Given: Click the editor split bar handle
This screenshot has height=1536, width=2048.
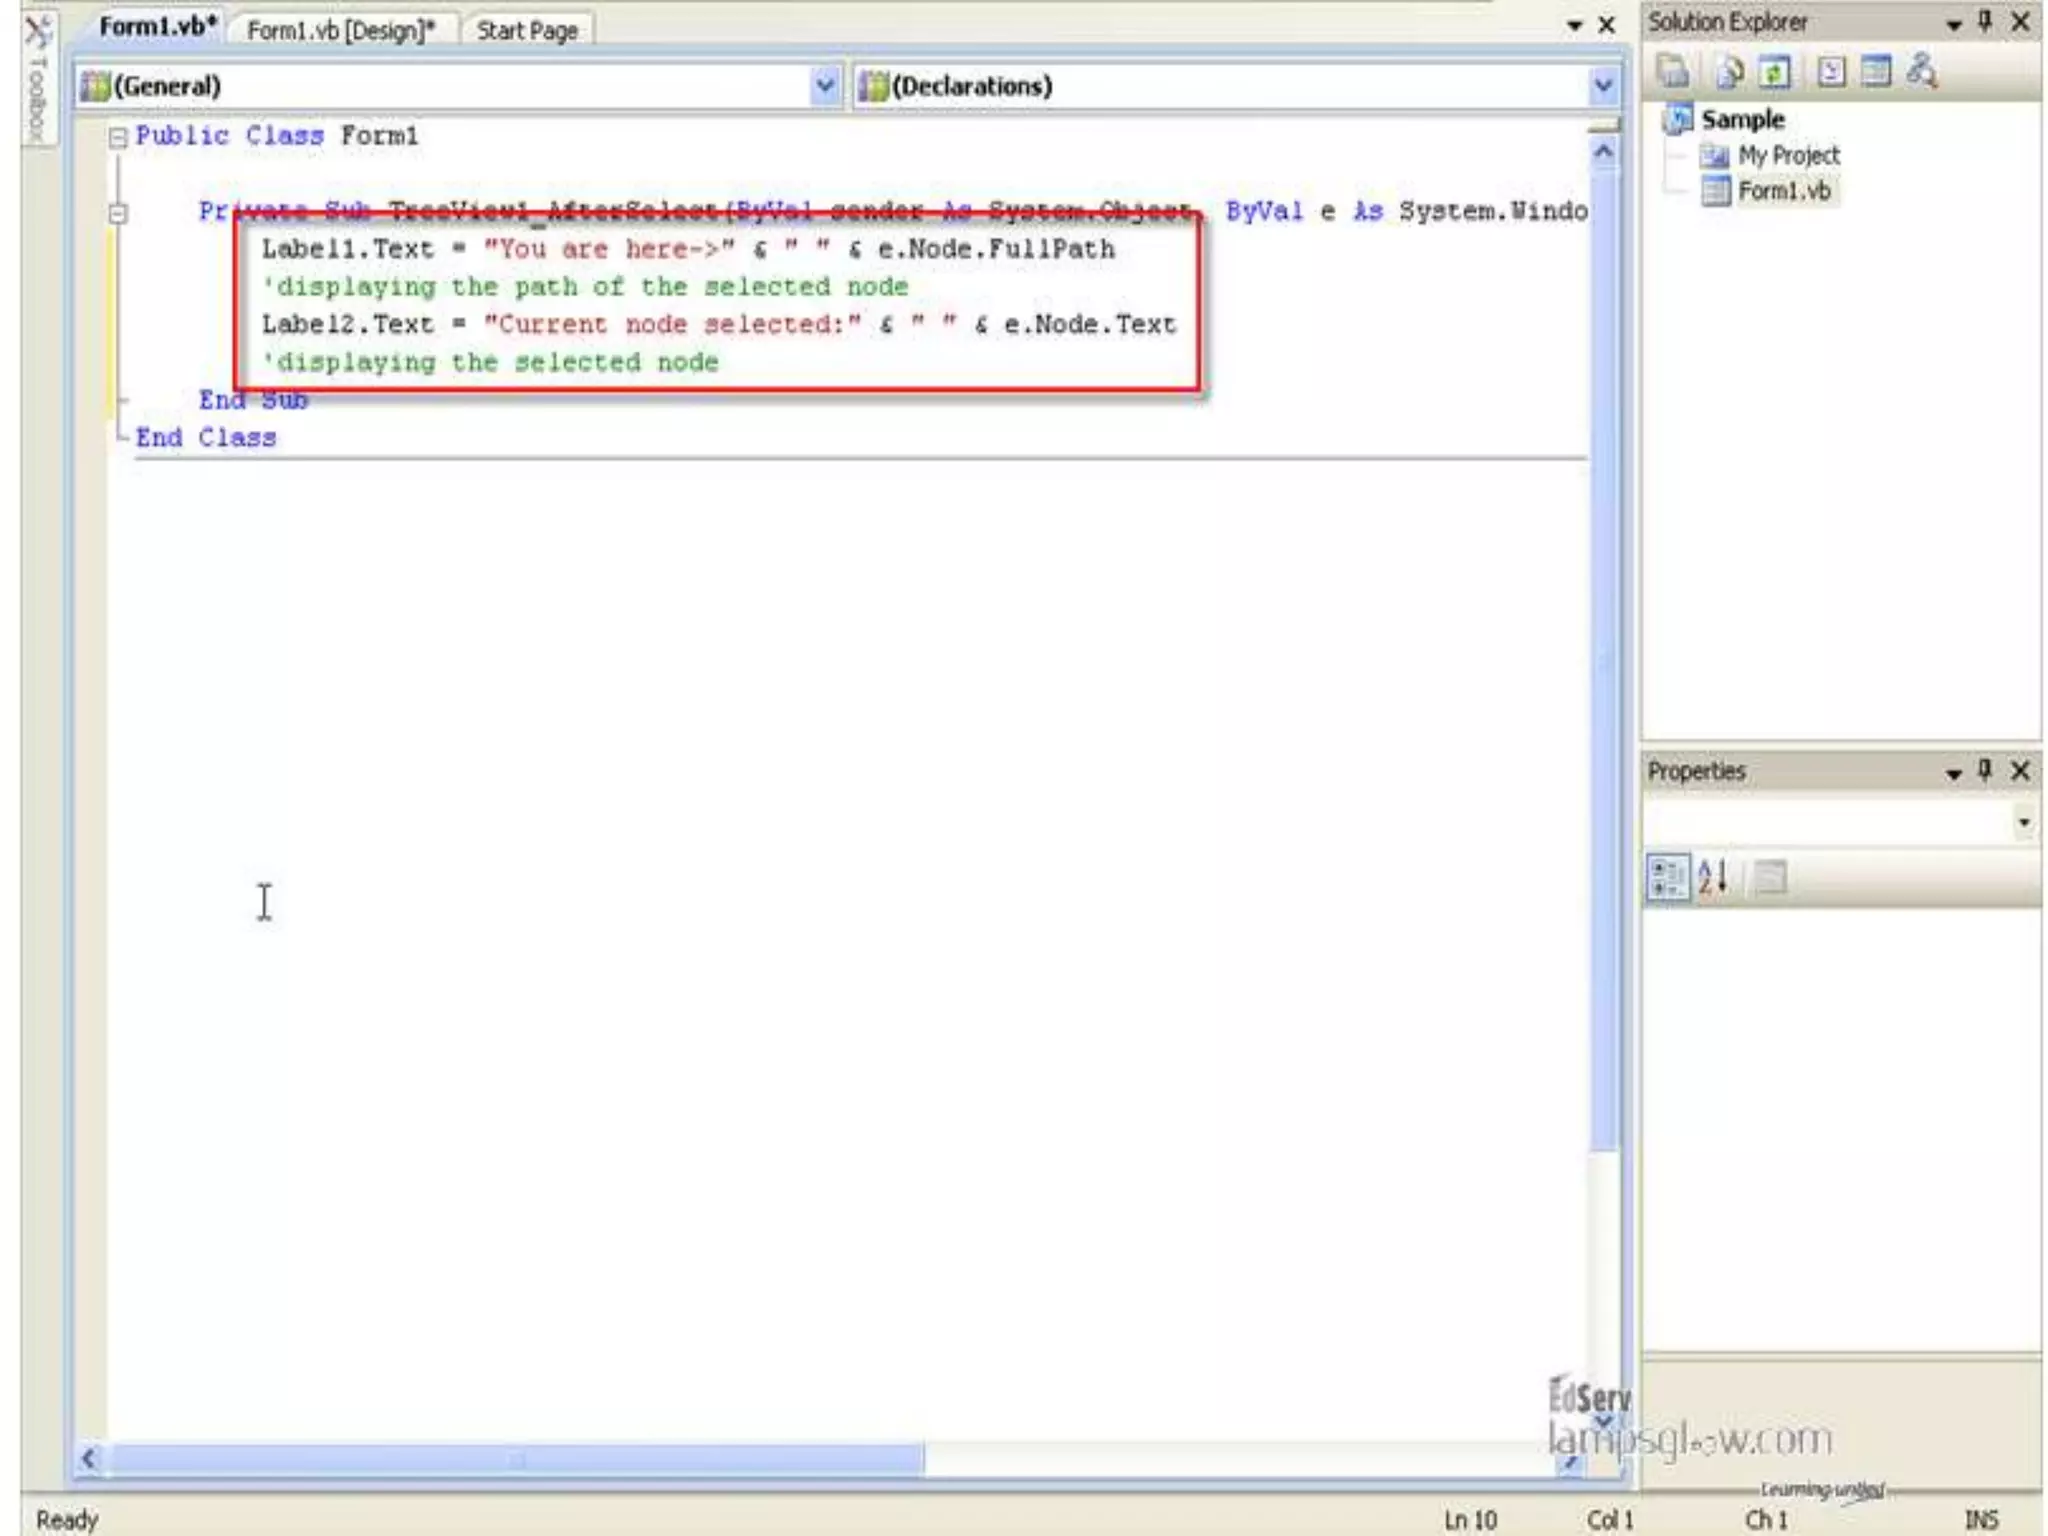Looking at the screenshot, I should [1604, 125].
